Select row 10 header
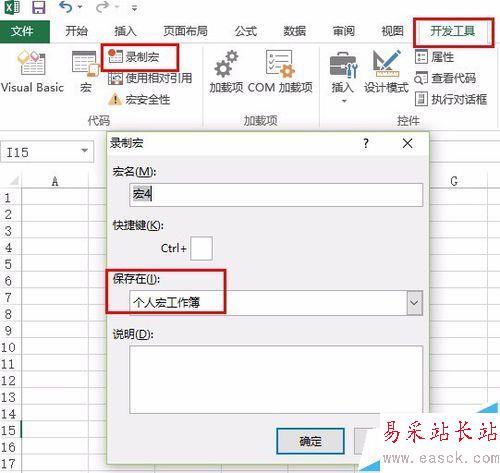 (10, 347)
